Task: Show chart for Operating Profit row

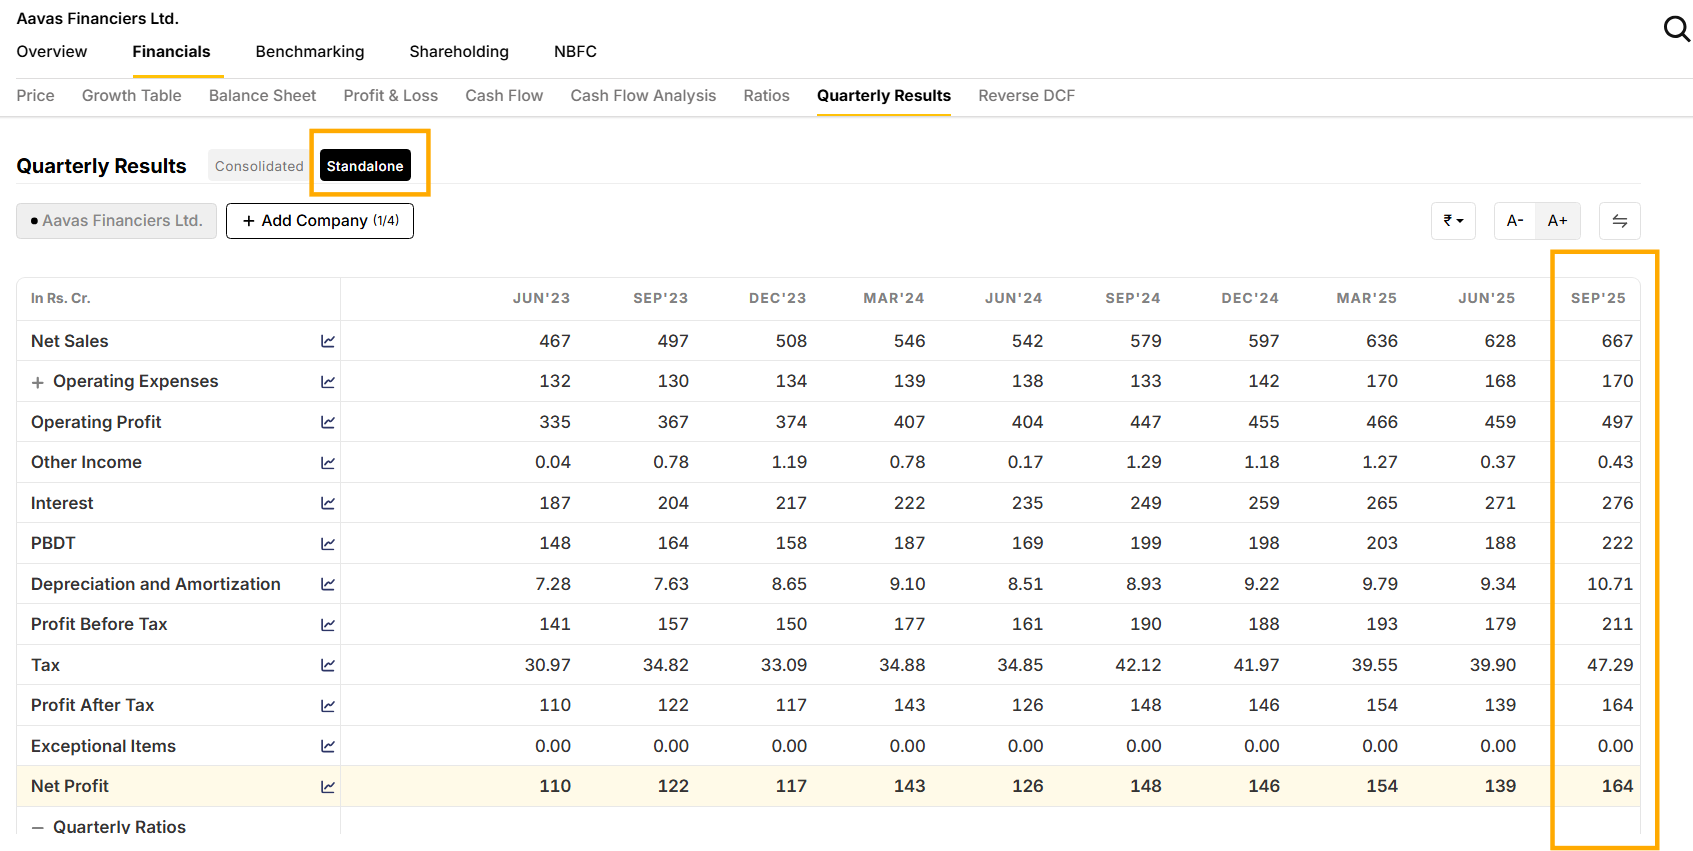Action: (x=327, y=423)
